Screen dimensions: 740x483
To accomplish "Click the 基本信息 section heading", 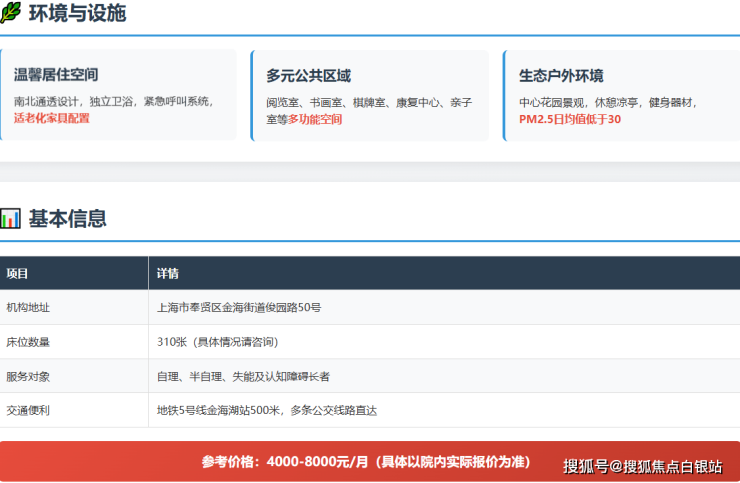I will 67,219.
